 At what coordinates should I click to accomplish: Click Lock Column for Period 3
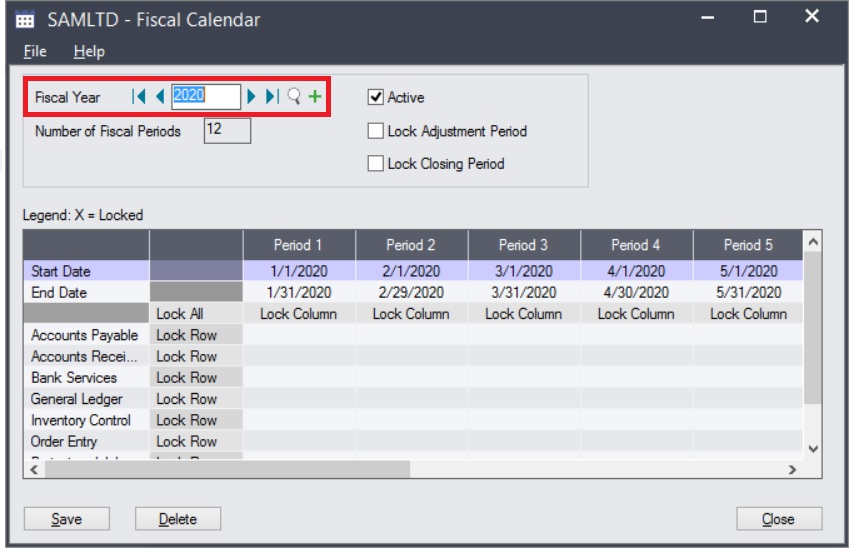click(524, 314)
